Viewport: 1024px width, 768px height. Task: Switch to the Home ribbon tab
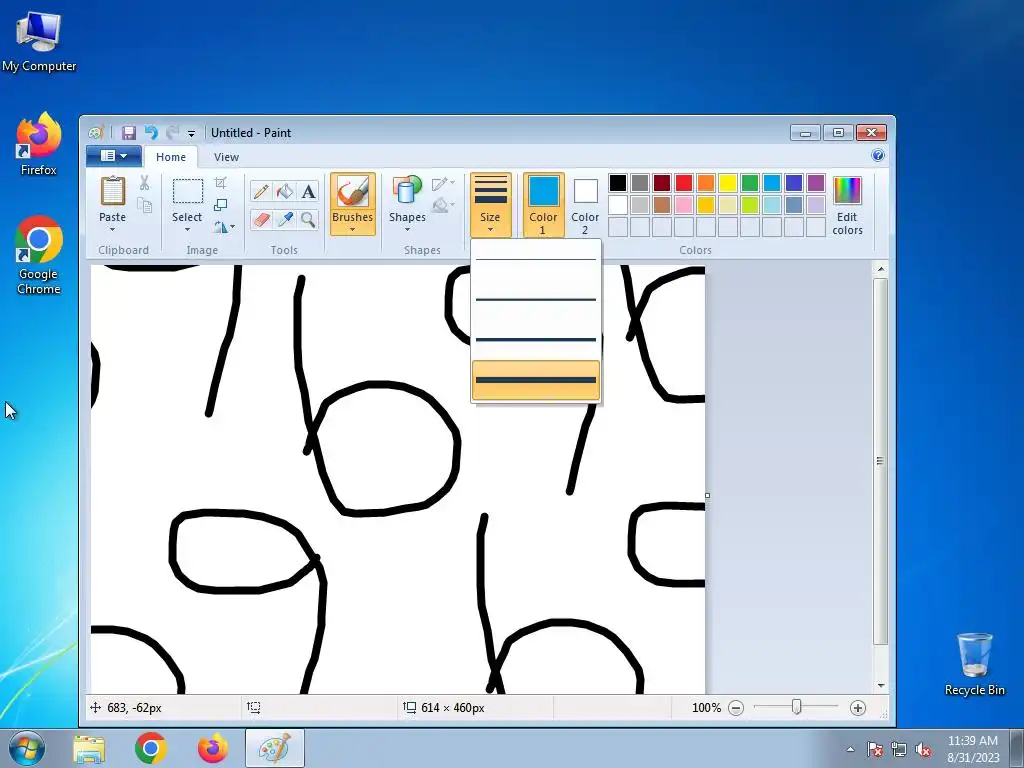pyautogui.click(x=170, y=157)
